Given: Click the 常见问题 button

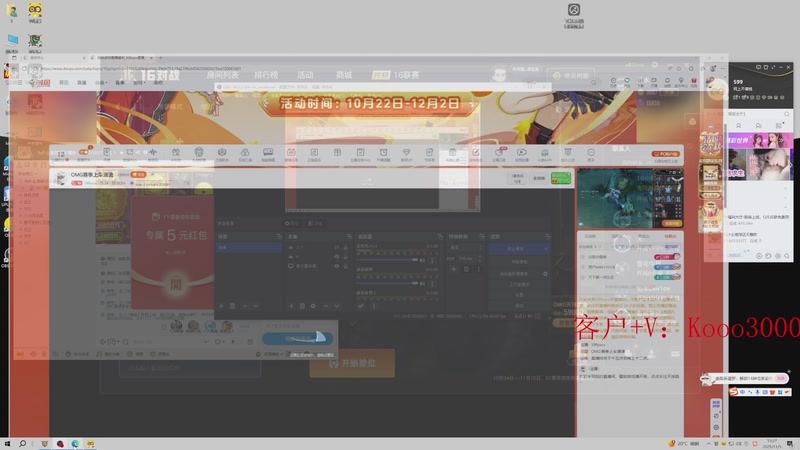Looking at the screenshot, I should click(571, 76).
